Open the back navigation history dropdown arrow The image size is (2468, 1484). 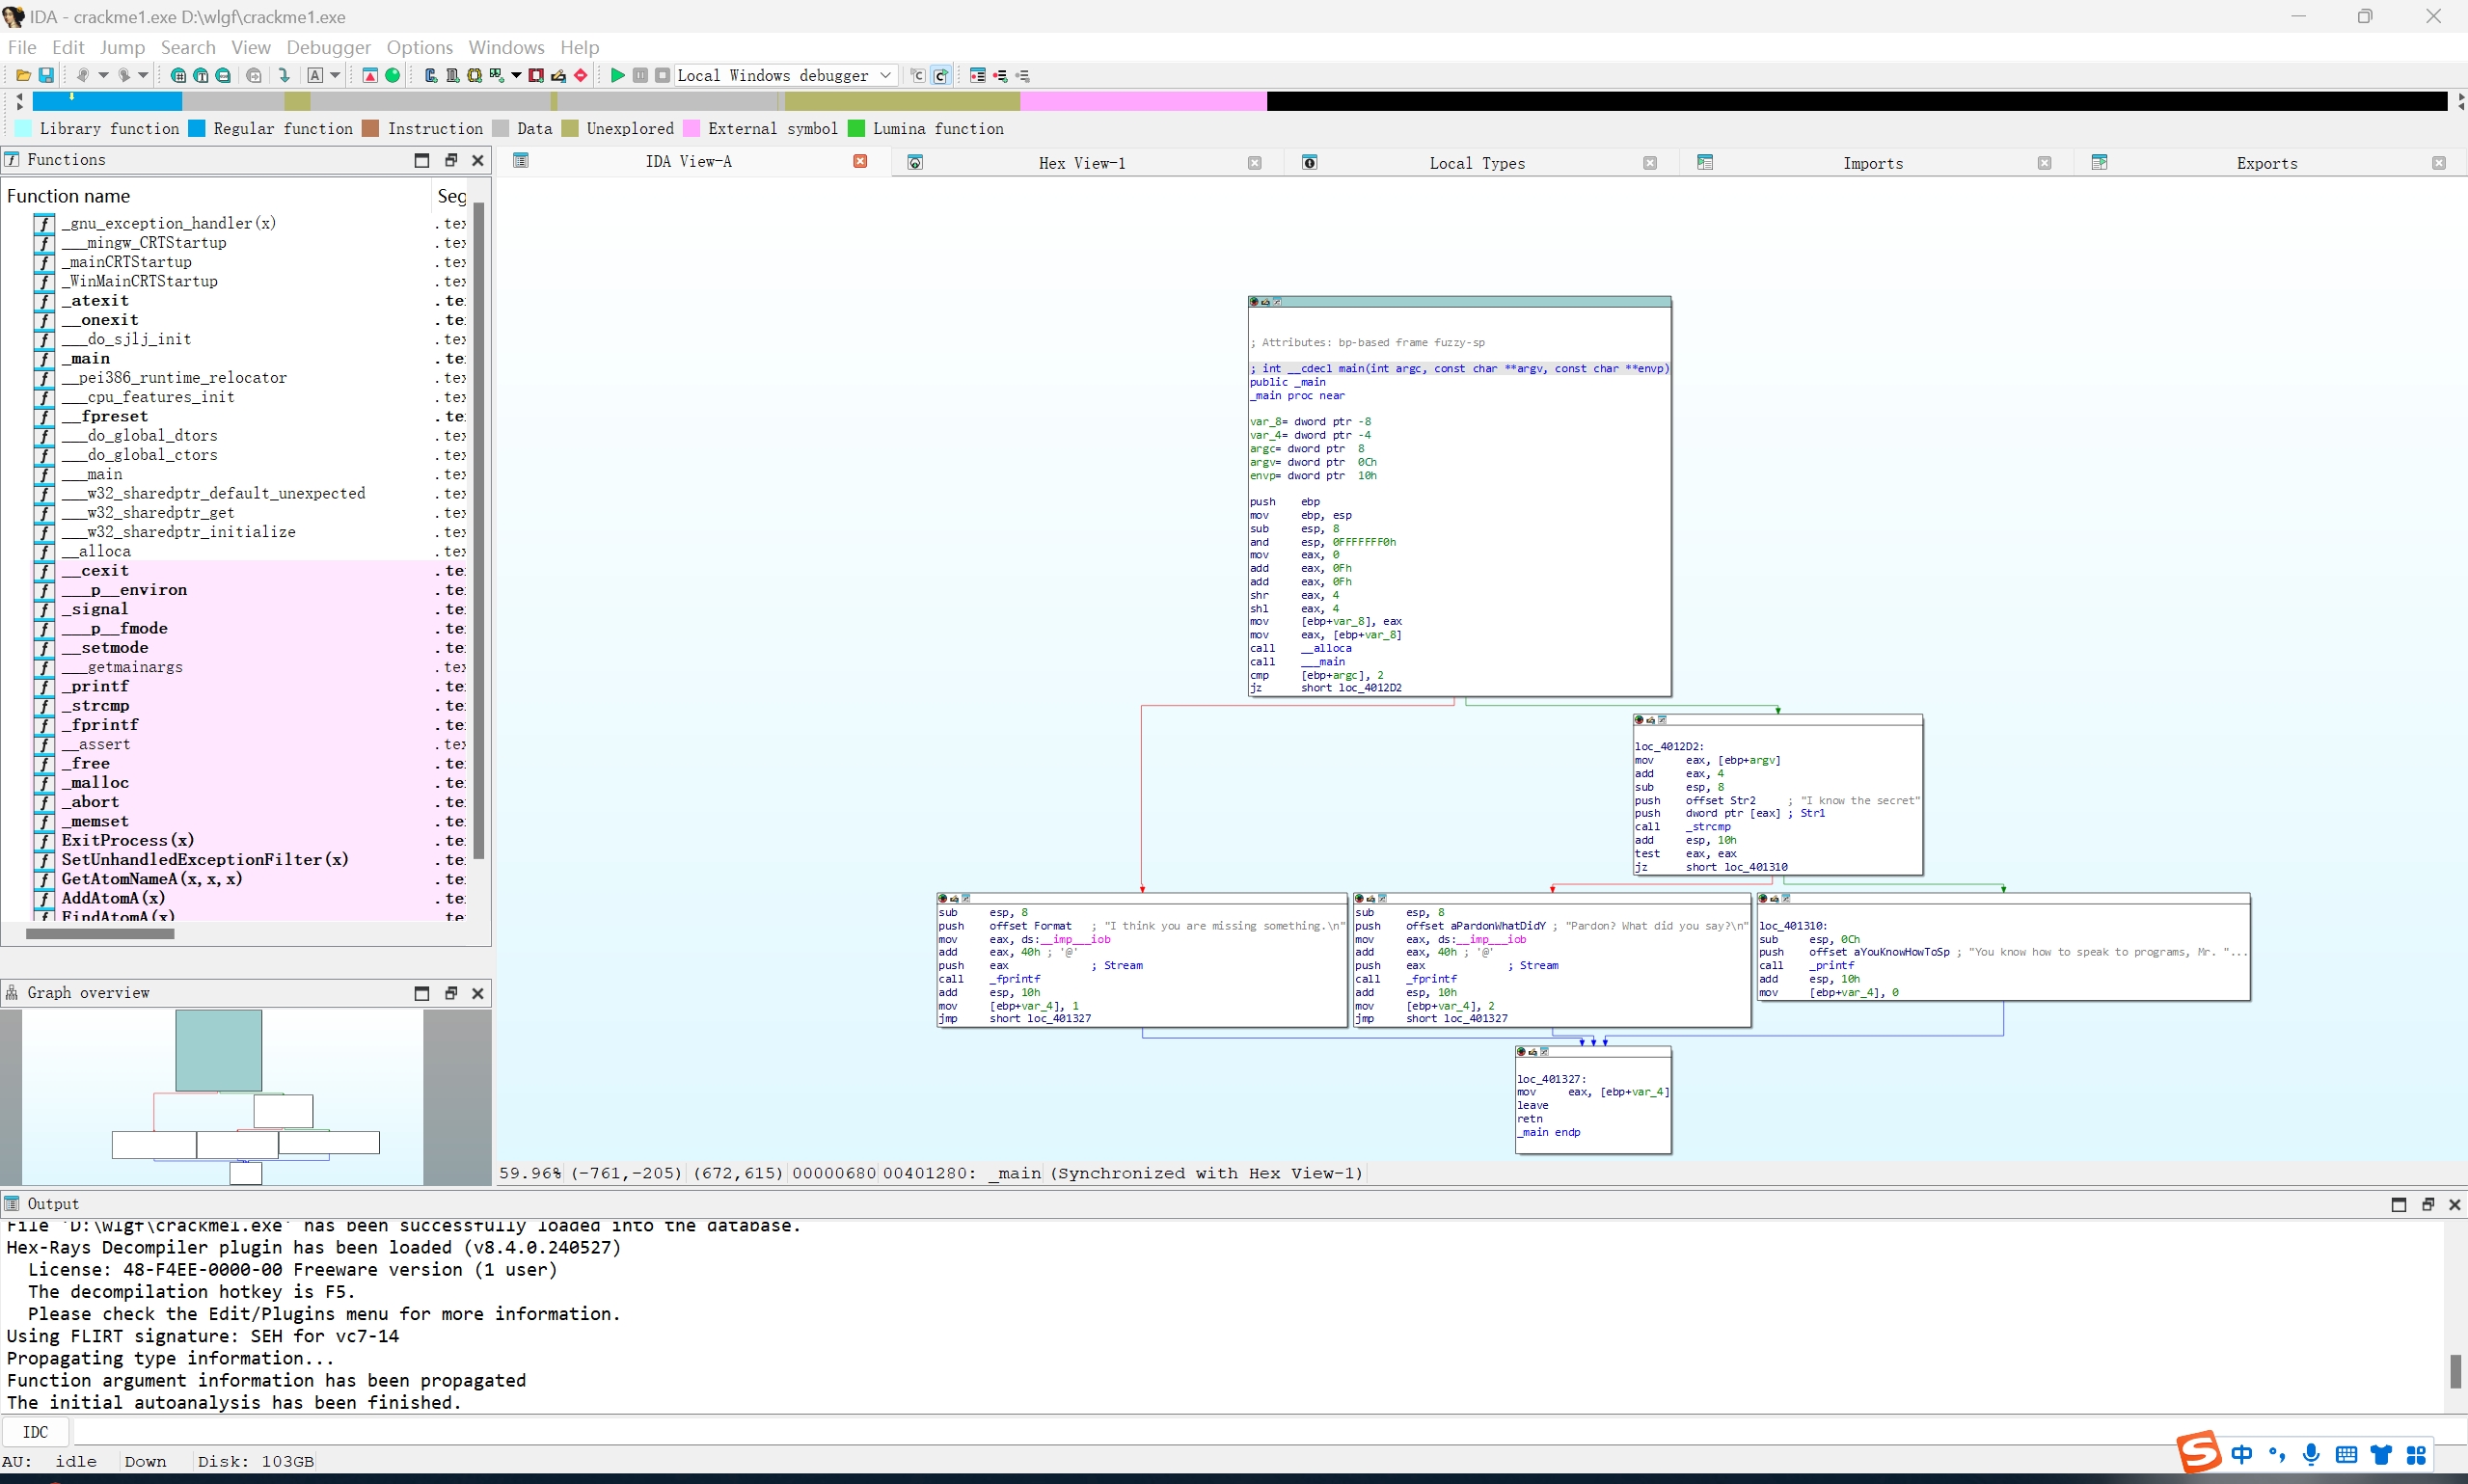coord(103,75)
